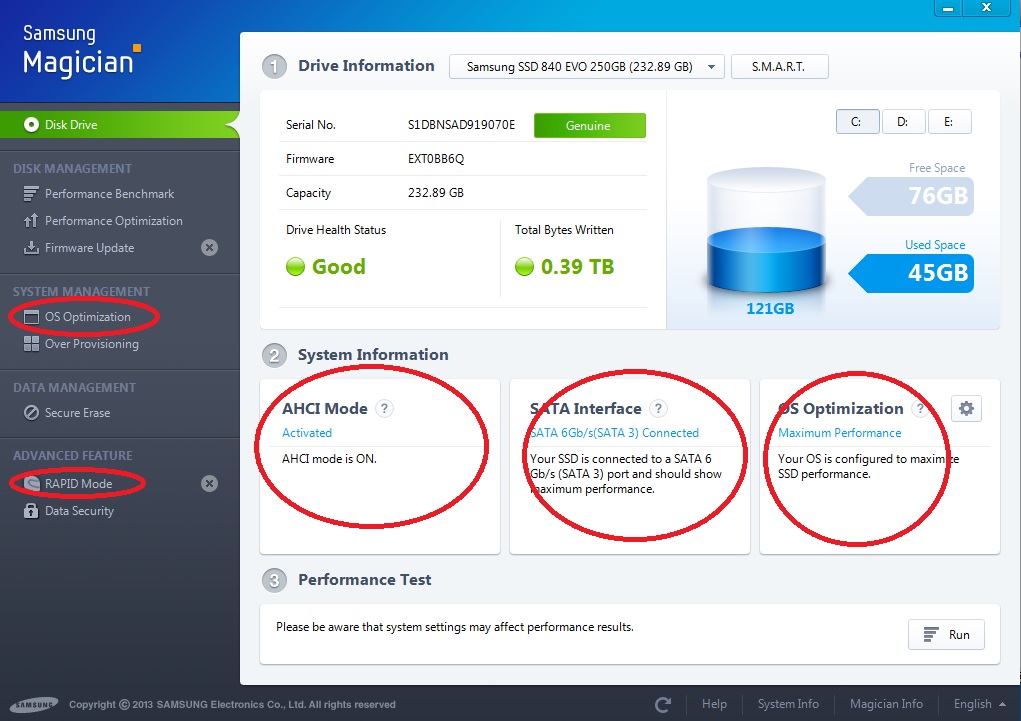Click the AHCI Mode help question icon
This screenshot has width=1021, height=721.
pos(384,409)
